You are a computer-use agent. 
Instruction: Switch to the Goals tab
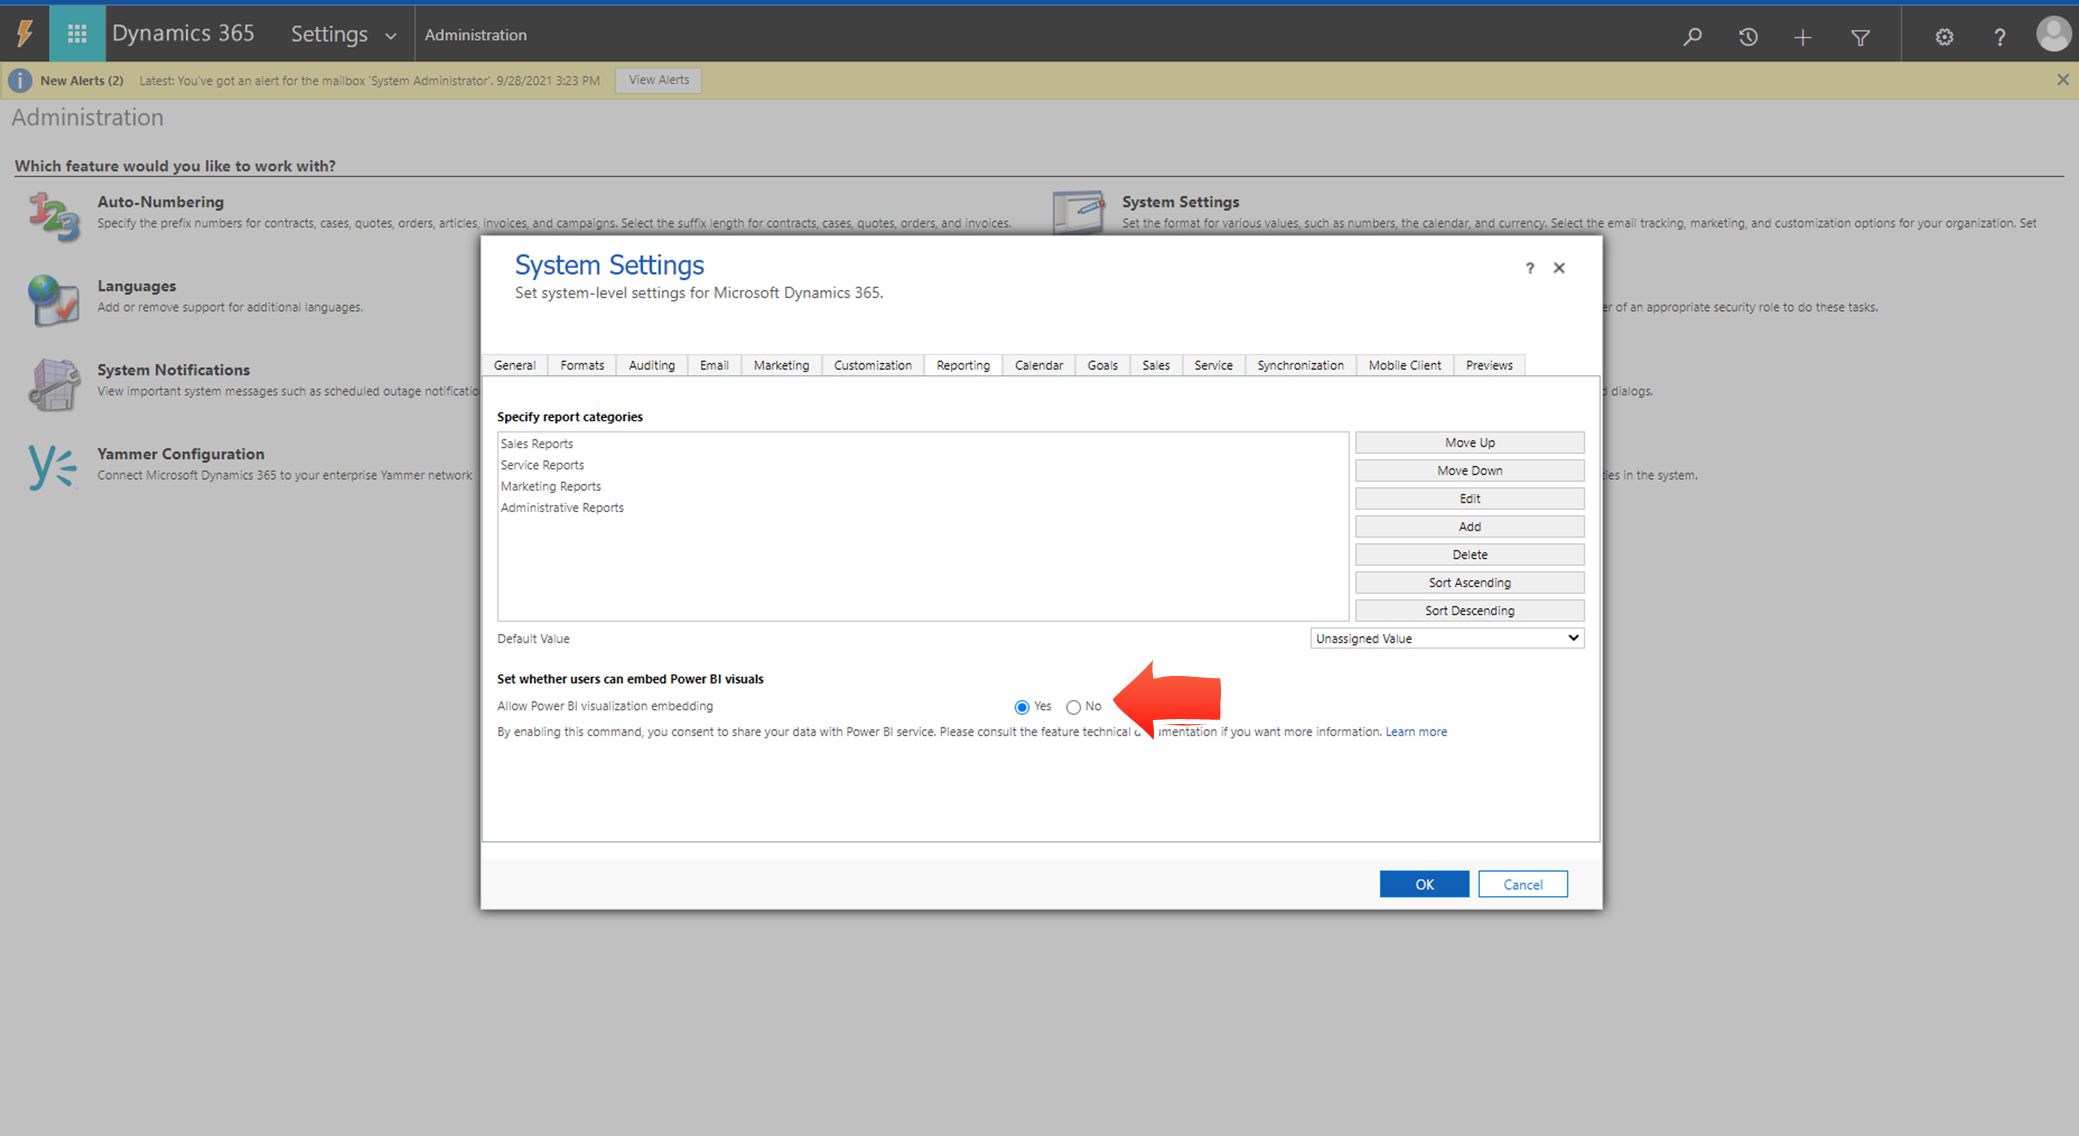click(x=1103, y=365)
